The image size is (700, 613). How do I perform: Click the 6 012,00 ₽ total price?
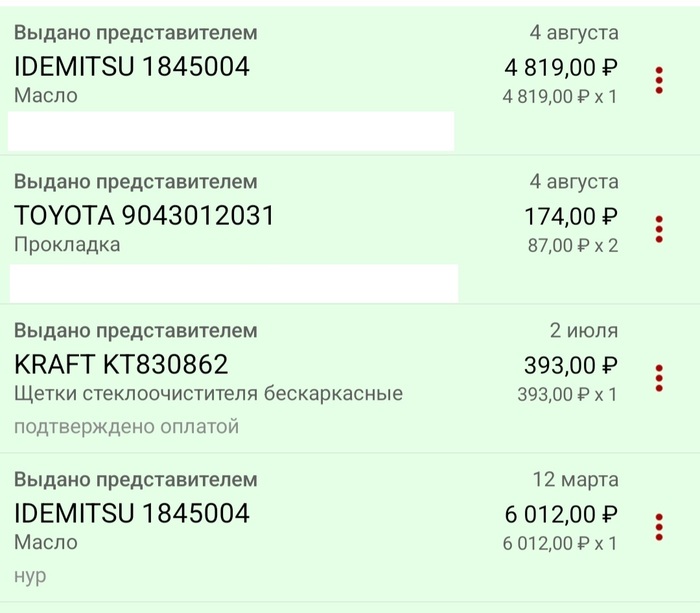pos(560,514)
